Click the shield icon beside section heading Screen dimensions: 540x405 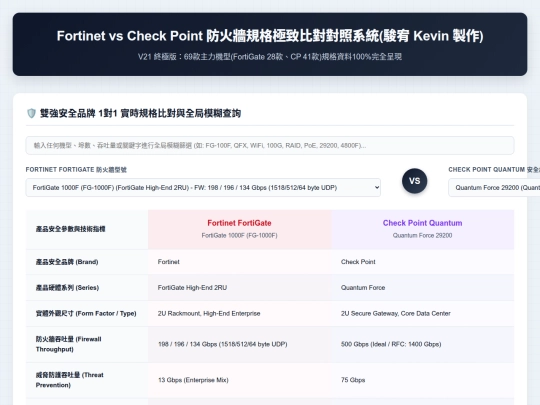pyautogui.click(x=31, y=113)
